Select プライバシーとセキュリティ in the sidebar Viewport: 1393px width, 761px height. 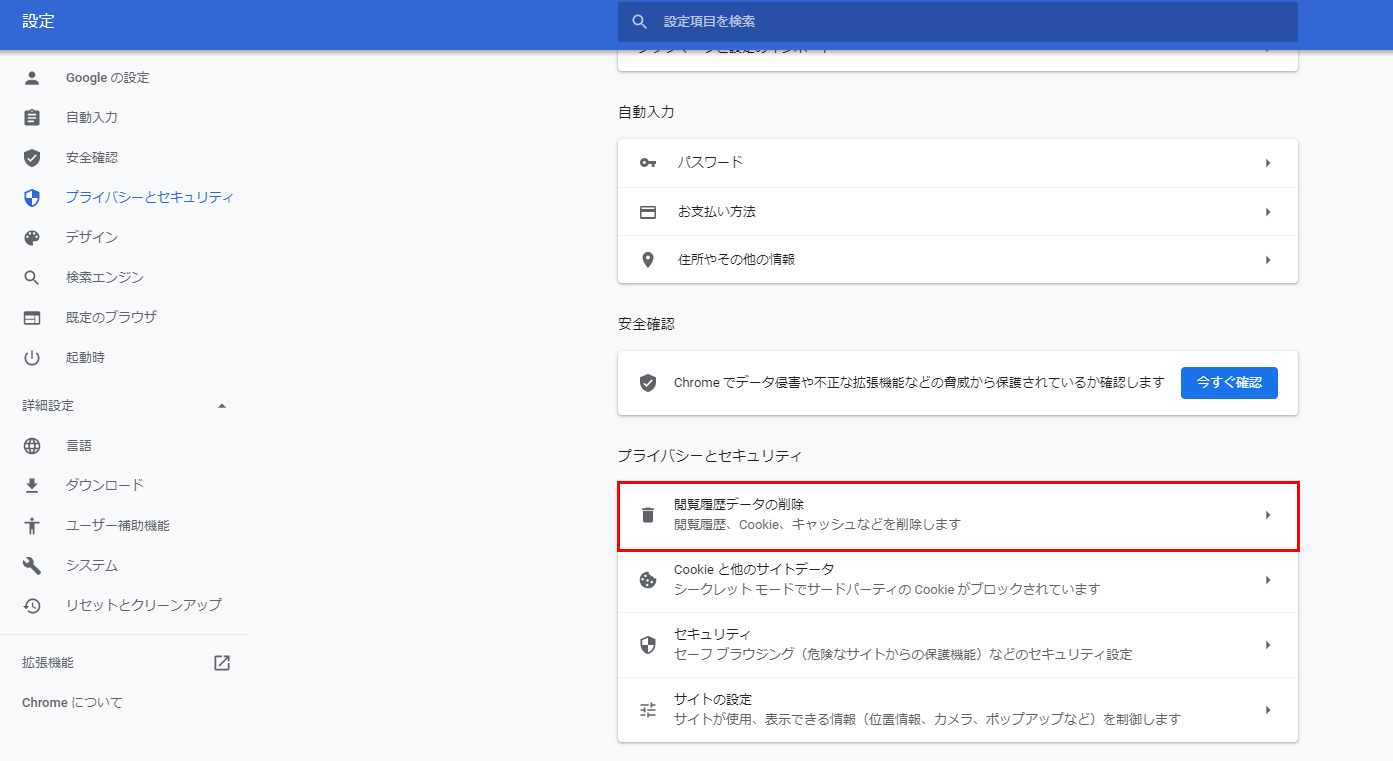pos(149,198)
